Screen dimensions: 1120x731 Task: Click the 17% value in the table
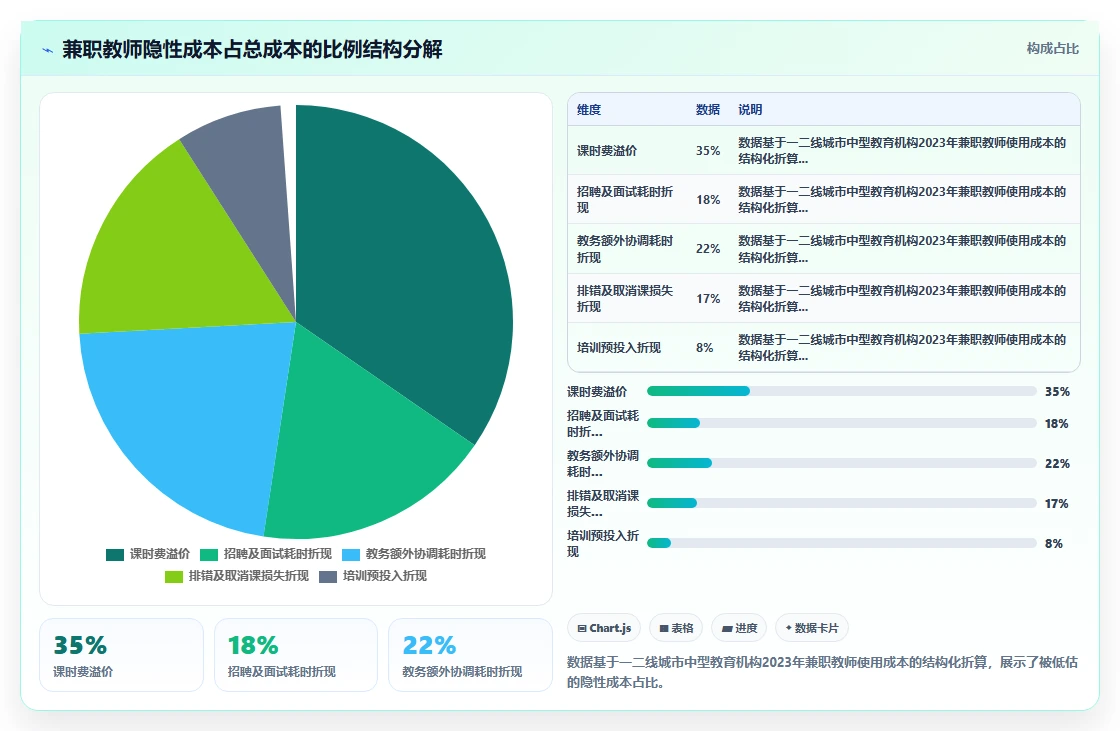(708, 299)
